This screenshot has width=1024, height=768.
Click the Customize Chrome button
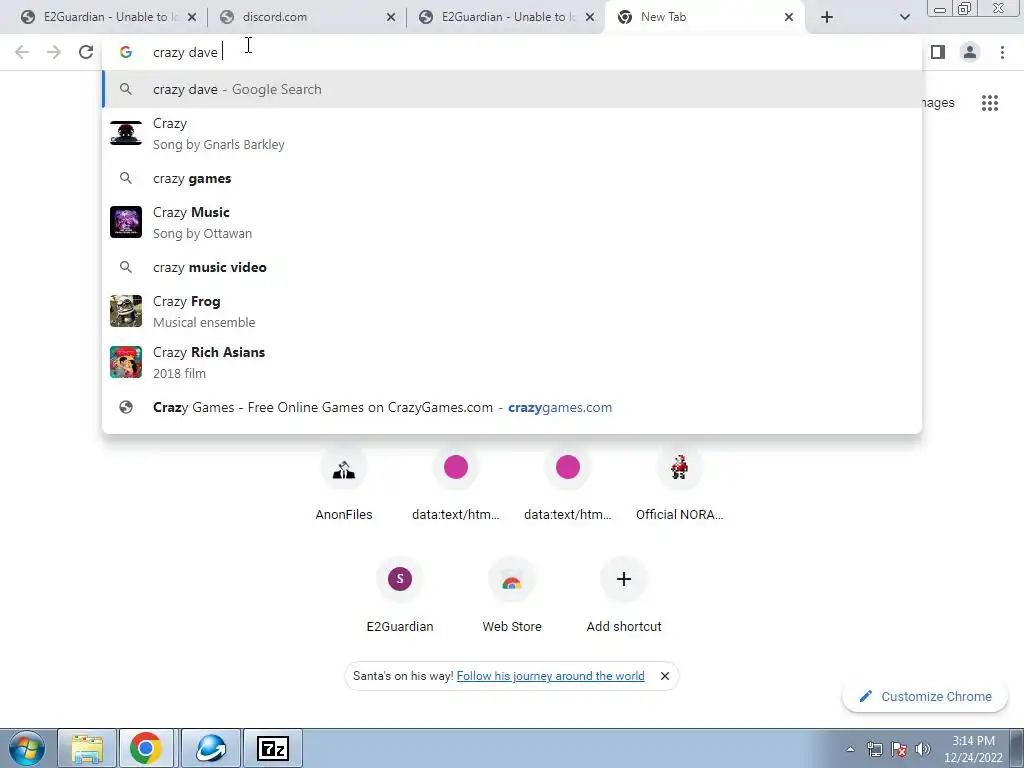(925, 696)
